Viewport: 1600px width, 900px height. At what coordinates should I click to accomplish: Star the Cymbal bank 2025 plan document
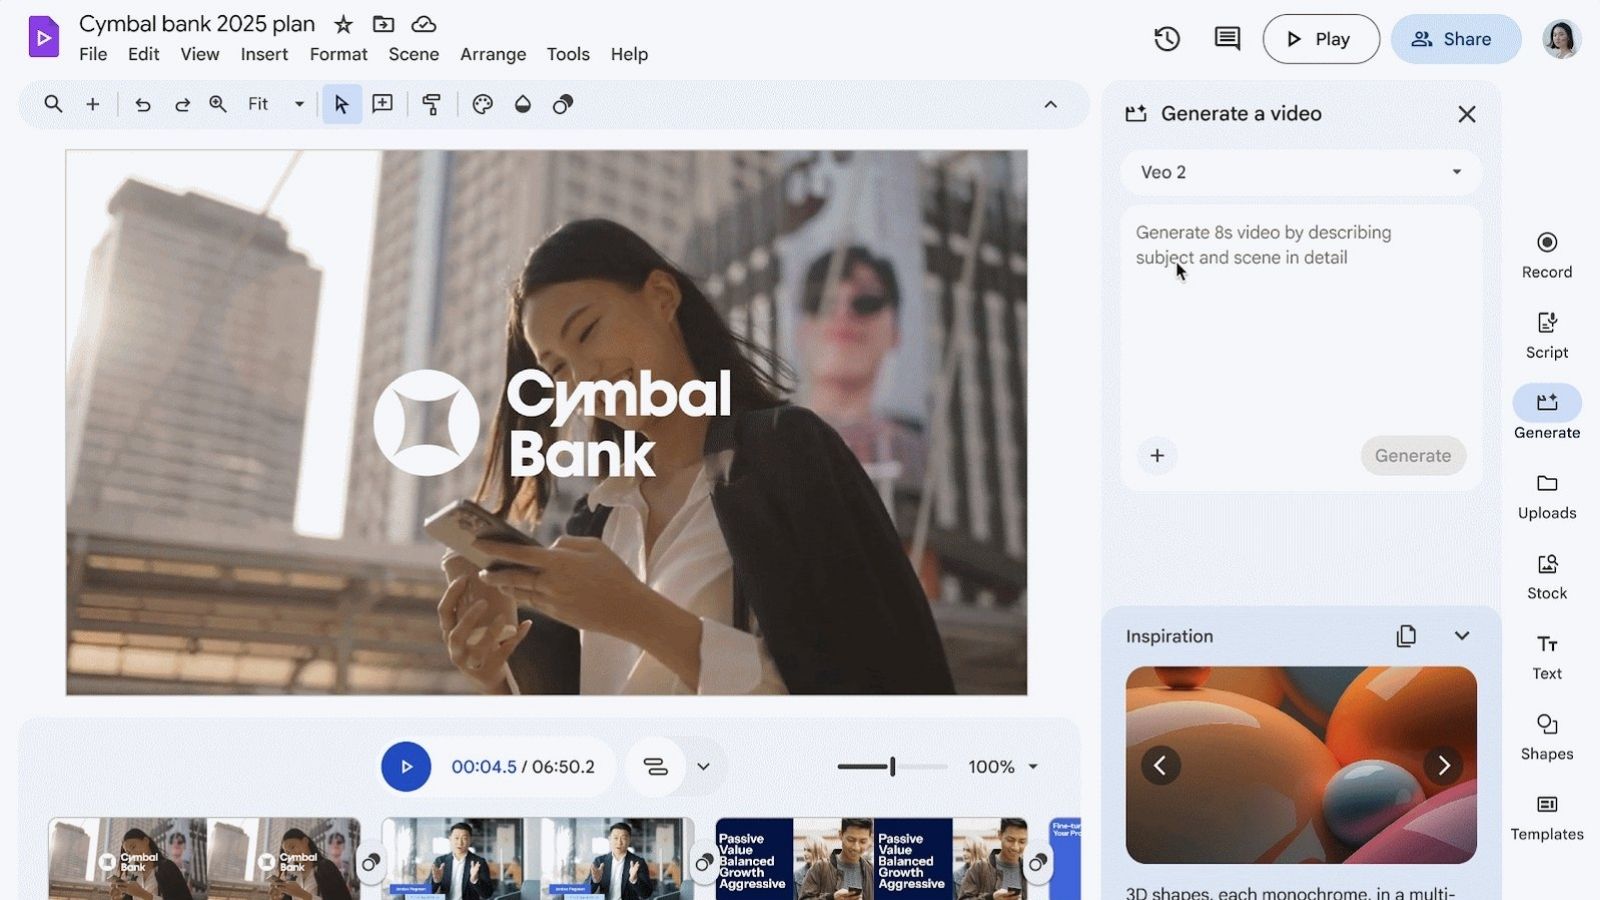(343, 24)
